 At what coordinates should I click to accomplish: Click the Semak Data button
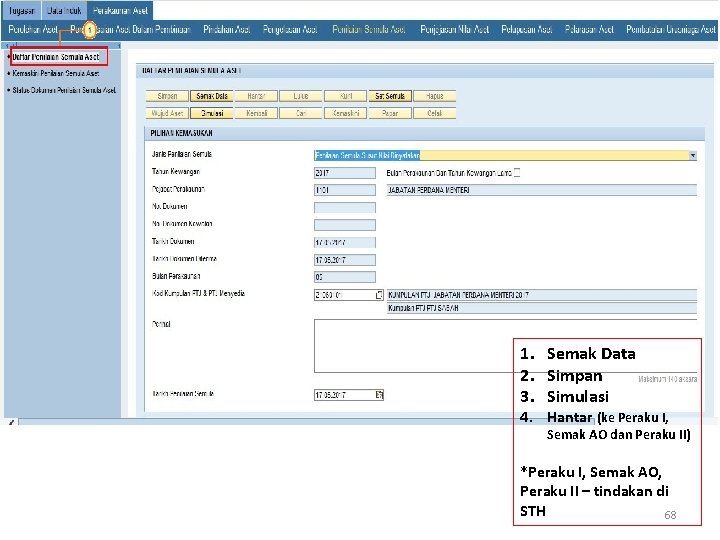coord(212,96)
